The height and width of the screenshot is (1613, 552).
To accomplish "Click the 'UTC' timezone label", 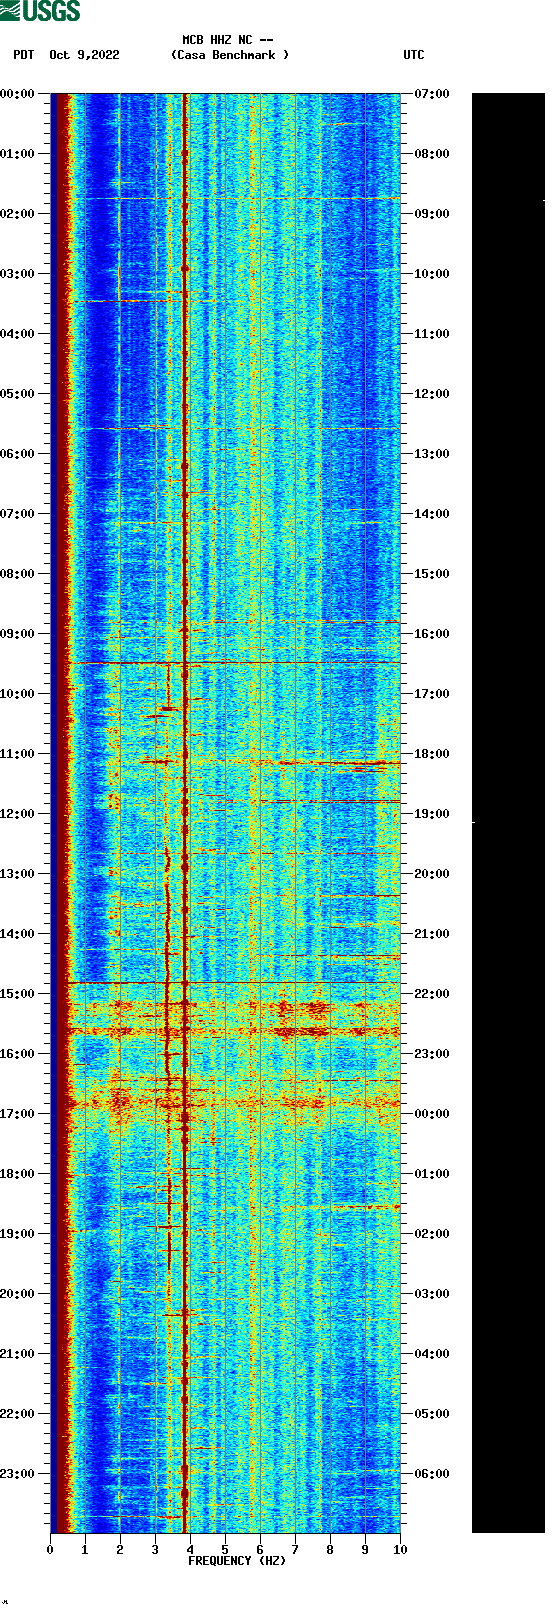I will point(414,55).
